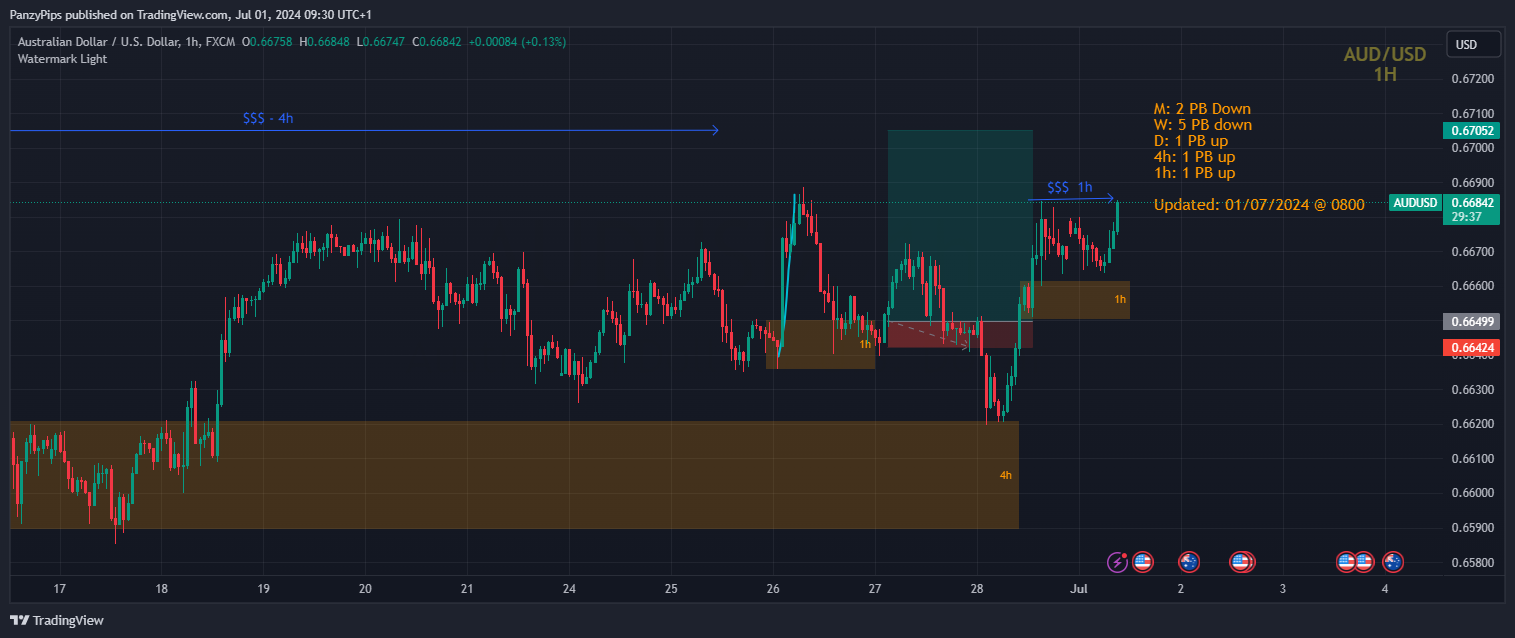Click the 17 date label on the time axis
Viewport: 1515px width, 638px height.
[59, 588]
